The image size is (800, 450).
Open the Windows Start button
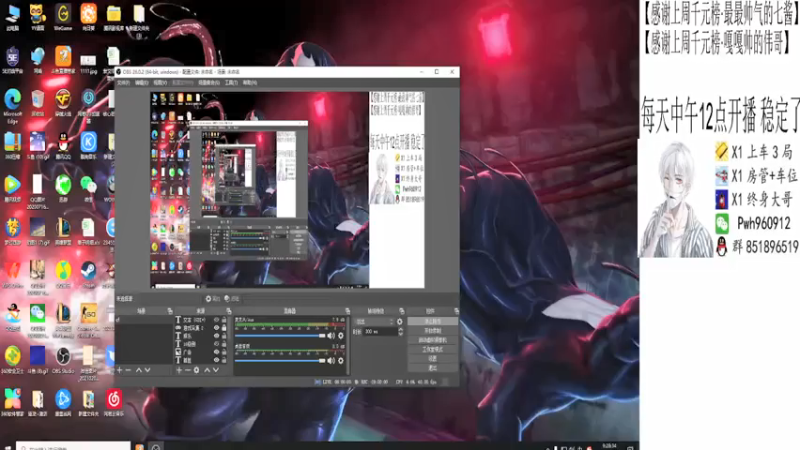pos(7,447)
